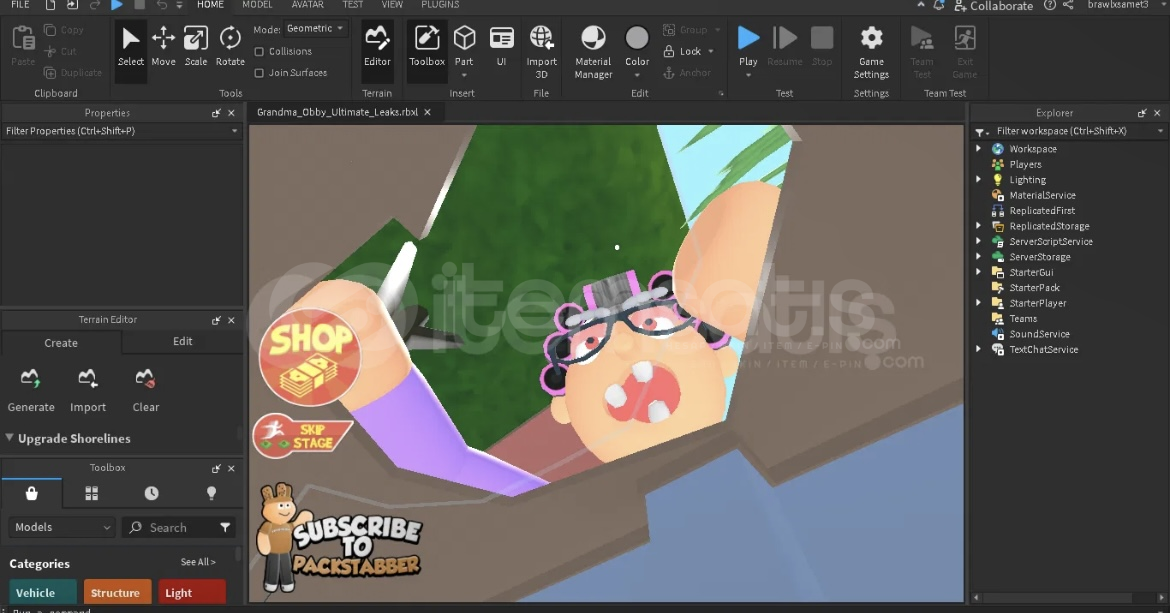Switch to the AVATAR ribbon tab
The image size is (1170, 613).
[307, 4]
